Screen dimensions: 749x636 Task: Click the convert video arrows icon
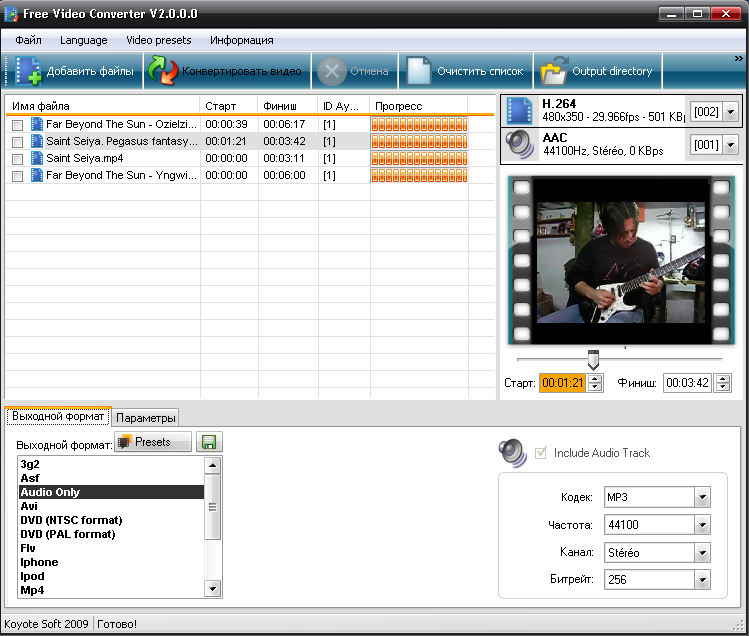162,71
